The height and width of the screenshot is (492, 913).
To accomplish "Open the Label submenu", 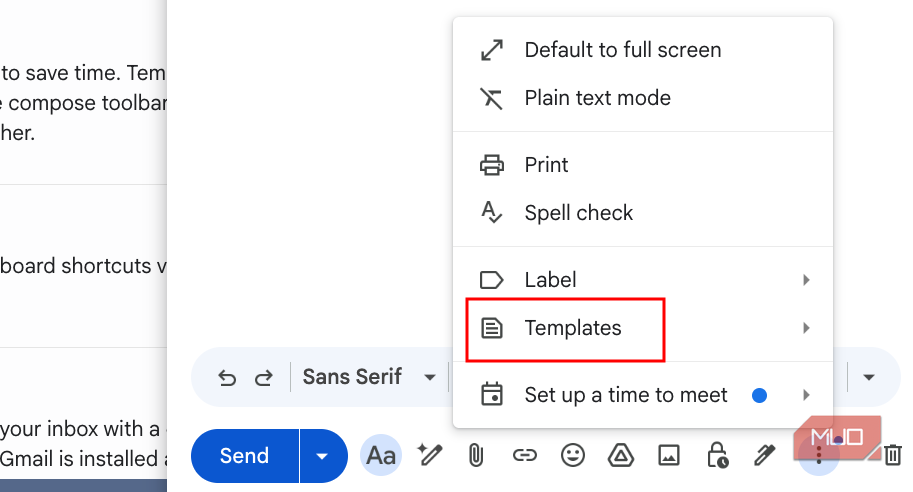I will point(643,279).
